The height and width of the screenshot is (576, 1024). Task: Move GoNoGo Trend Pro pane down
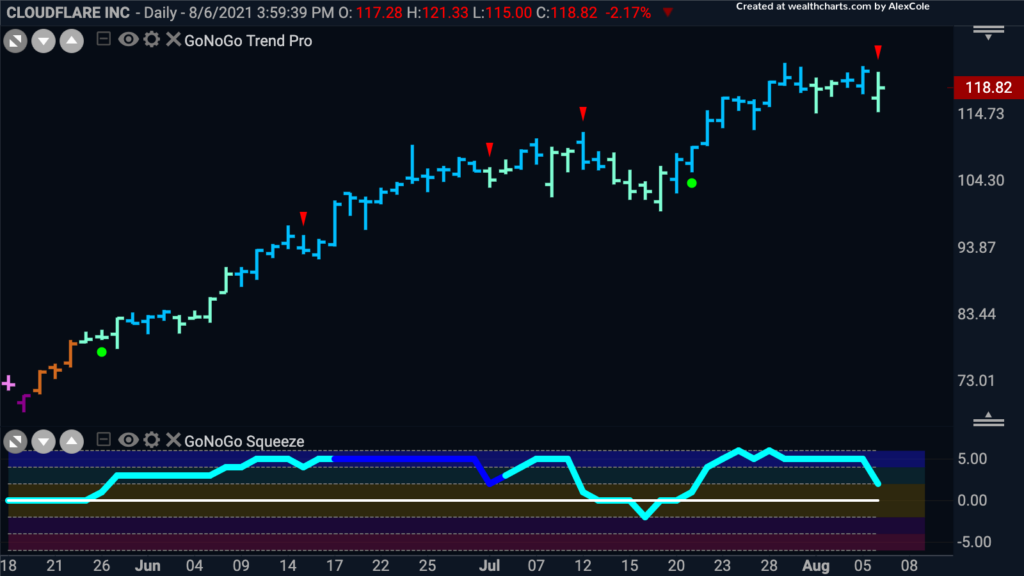[43, 42]
